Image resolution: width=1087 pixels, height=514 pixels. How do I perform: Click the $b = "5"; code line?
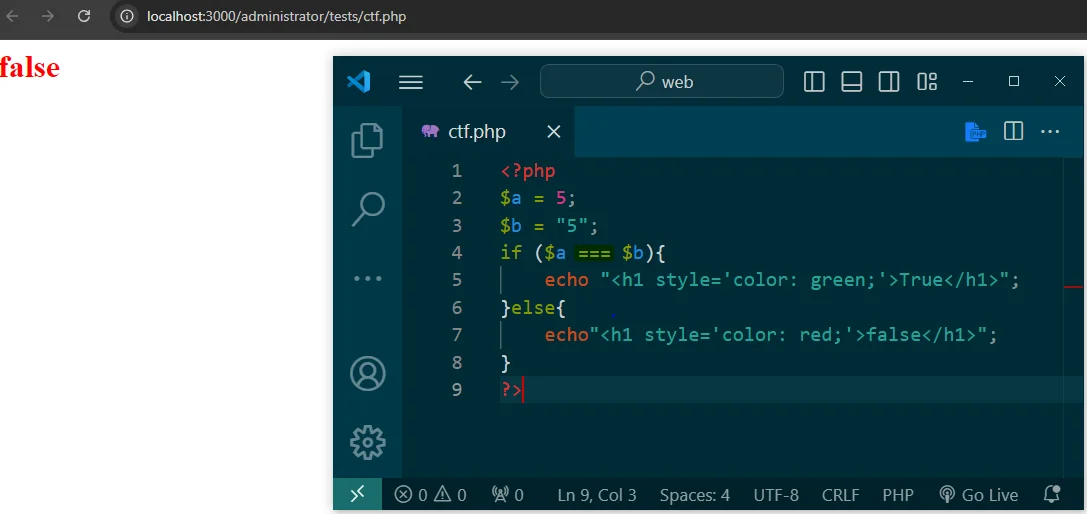(x=549, y=225)
